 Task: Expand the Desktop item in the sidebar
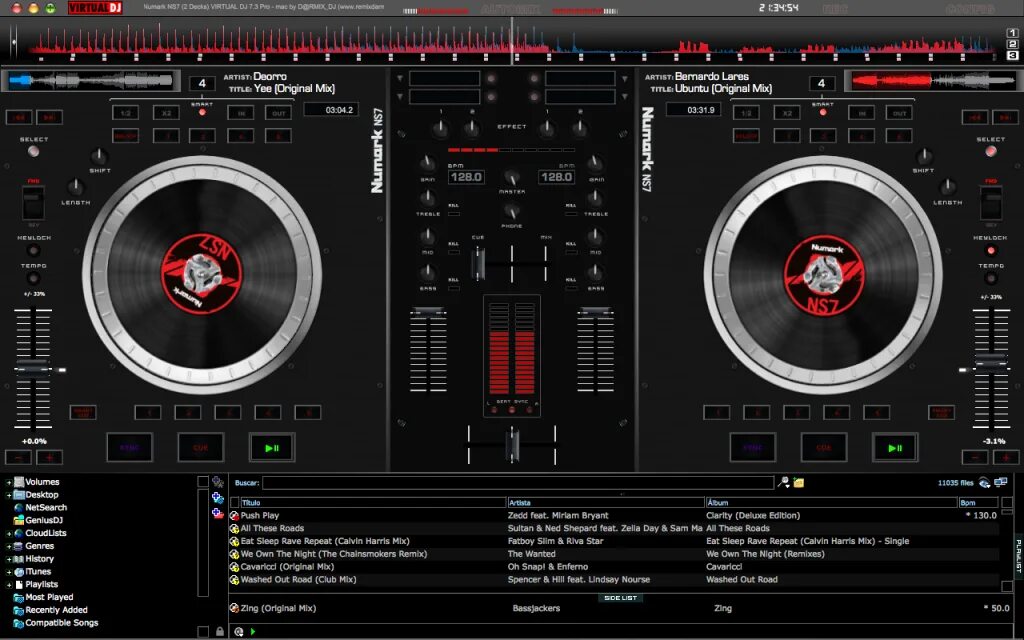[9, 494]
